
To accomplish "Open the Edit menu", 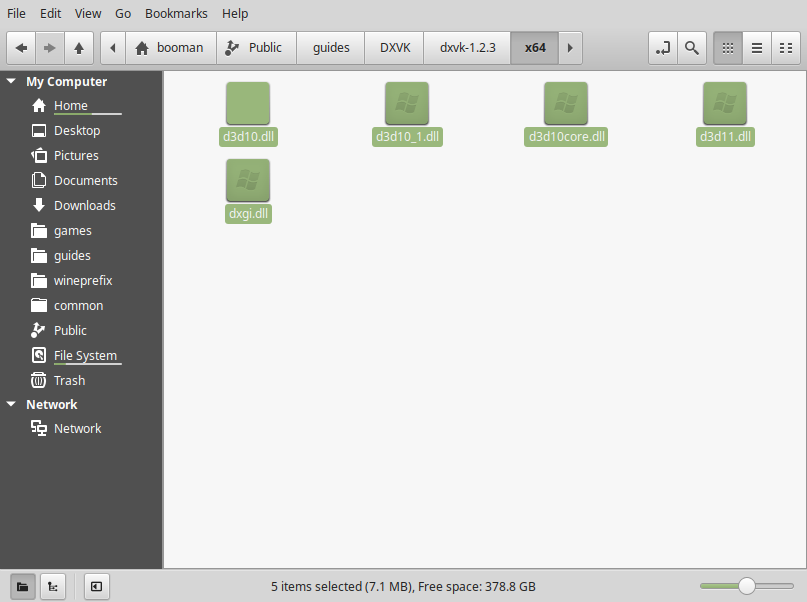I will 50,13.
